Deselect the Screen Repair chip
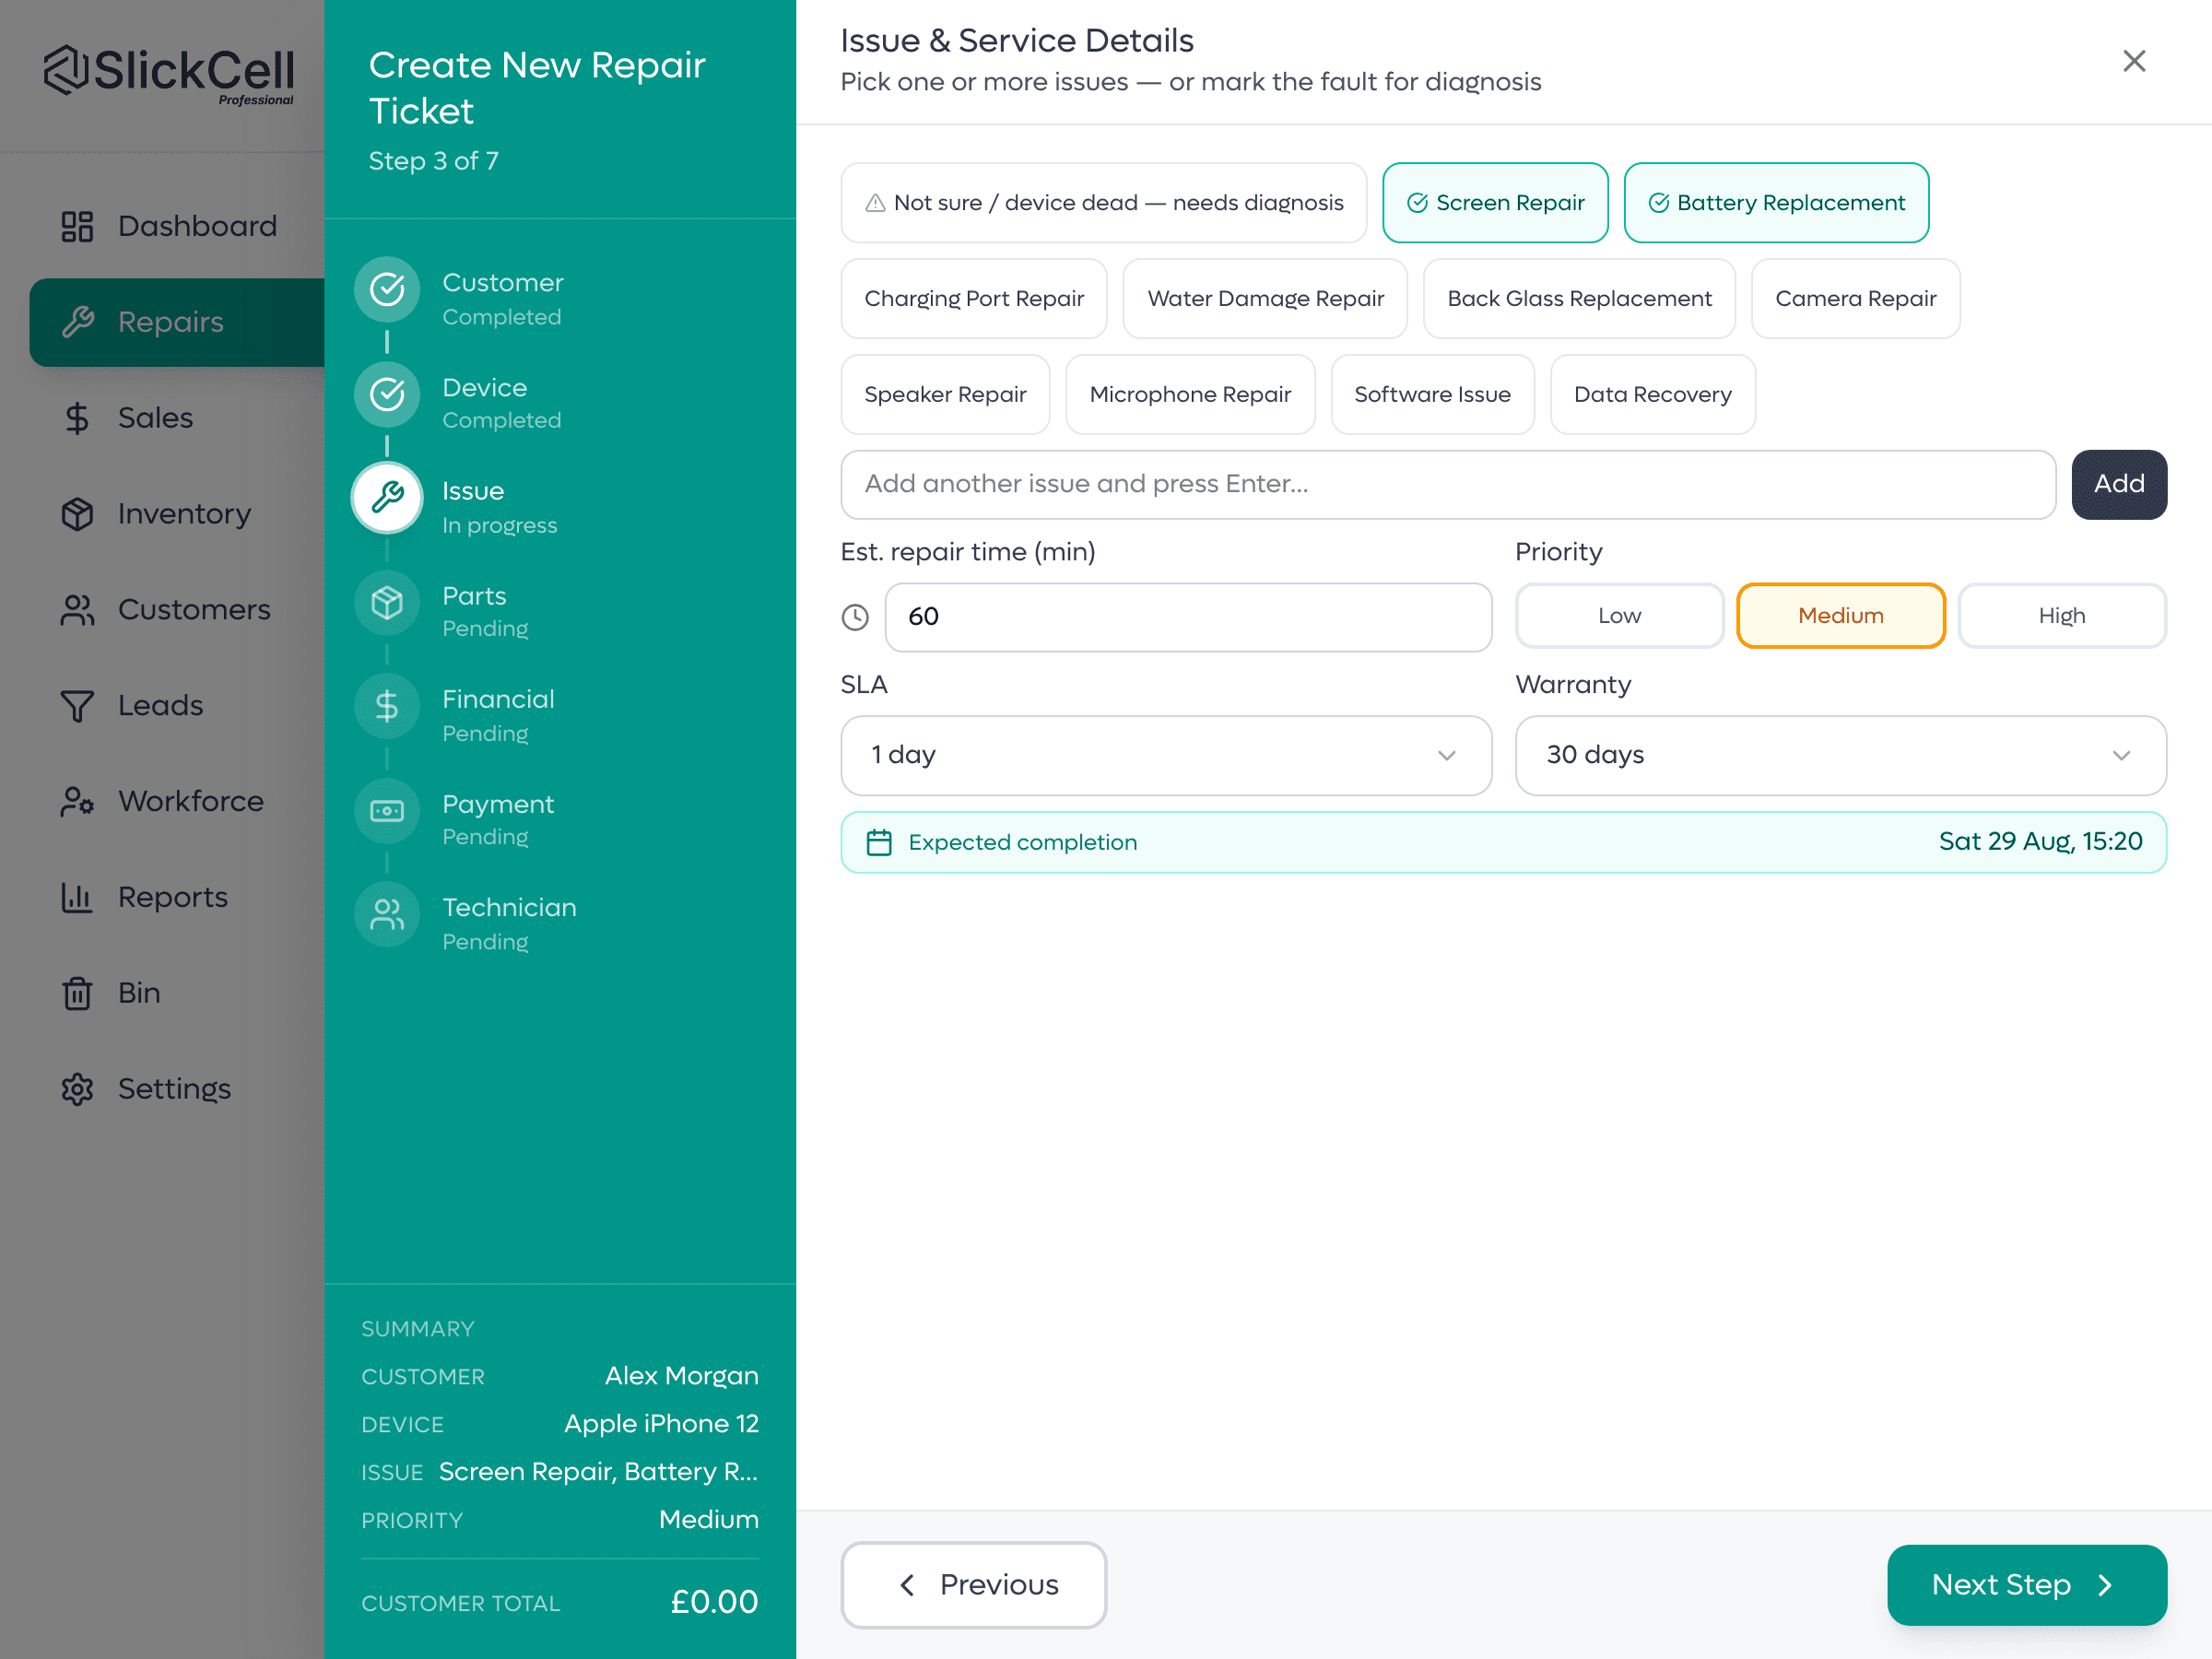The width and height of the screenshot is (2212, 1659). coord(1495,203)
